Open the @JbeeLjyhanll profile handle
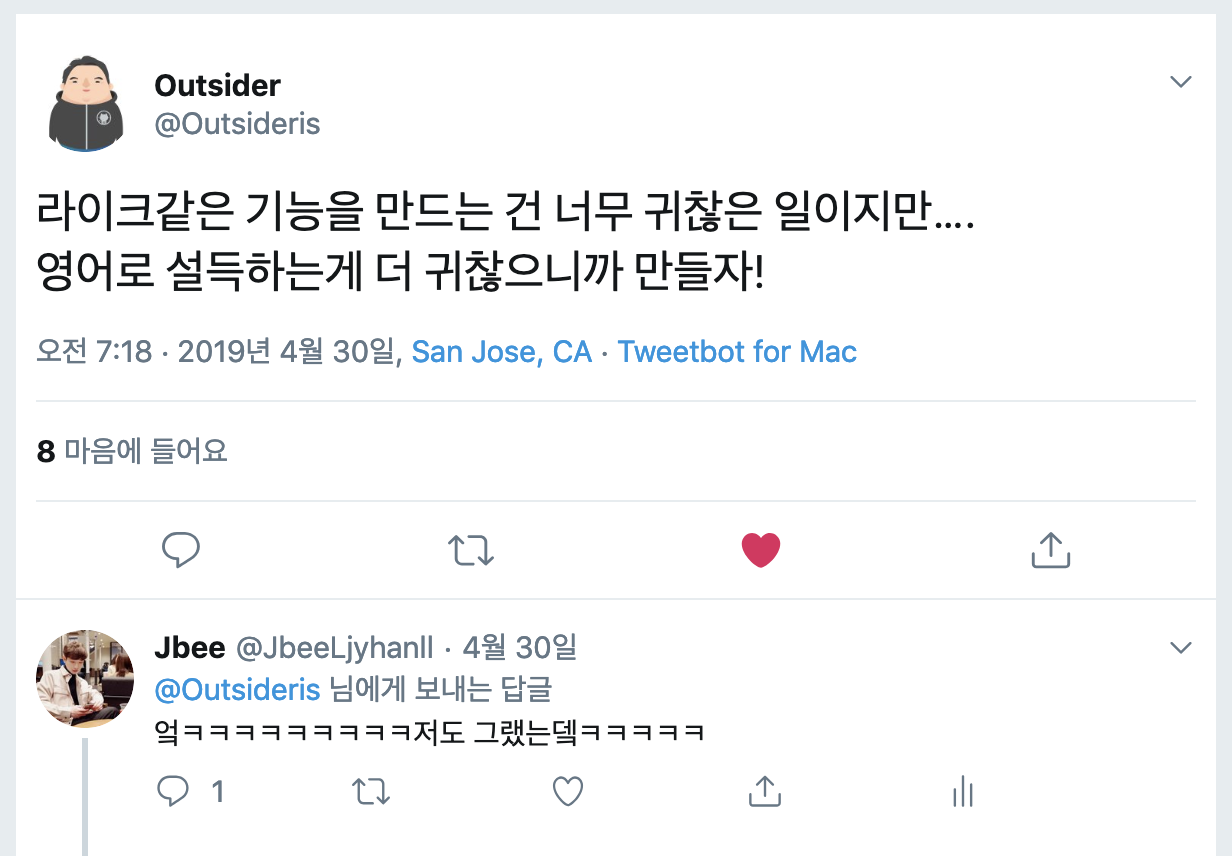The image size is (1232, 856). pyautogui.click(x=335, y=648)
